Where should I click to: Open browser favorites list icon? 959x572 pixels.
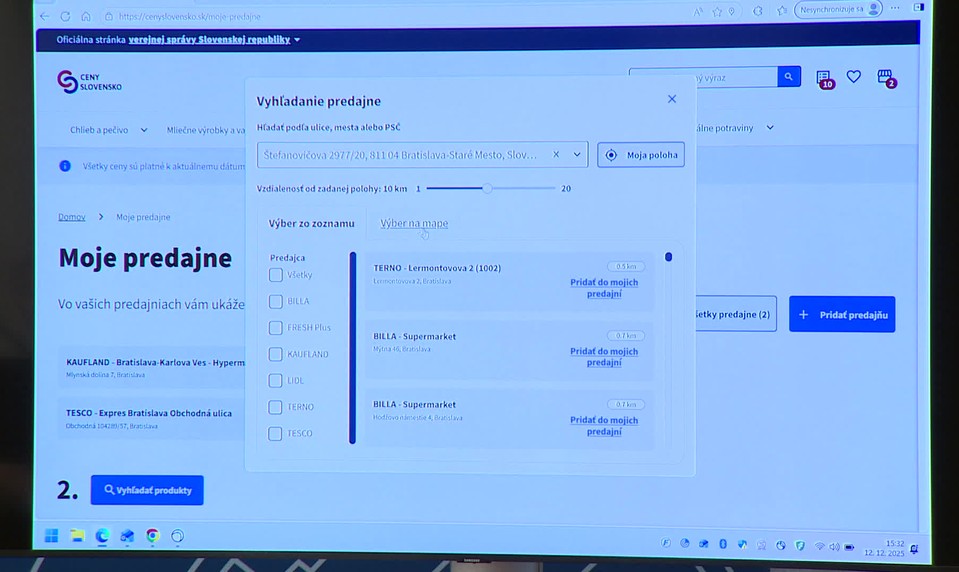(x=782, y=10)
